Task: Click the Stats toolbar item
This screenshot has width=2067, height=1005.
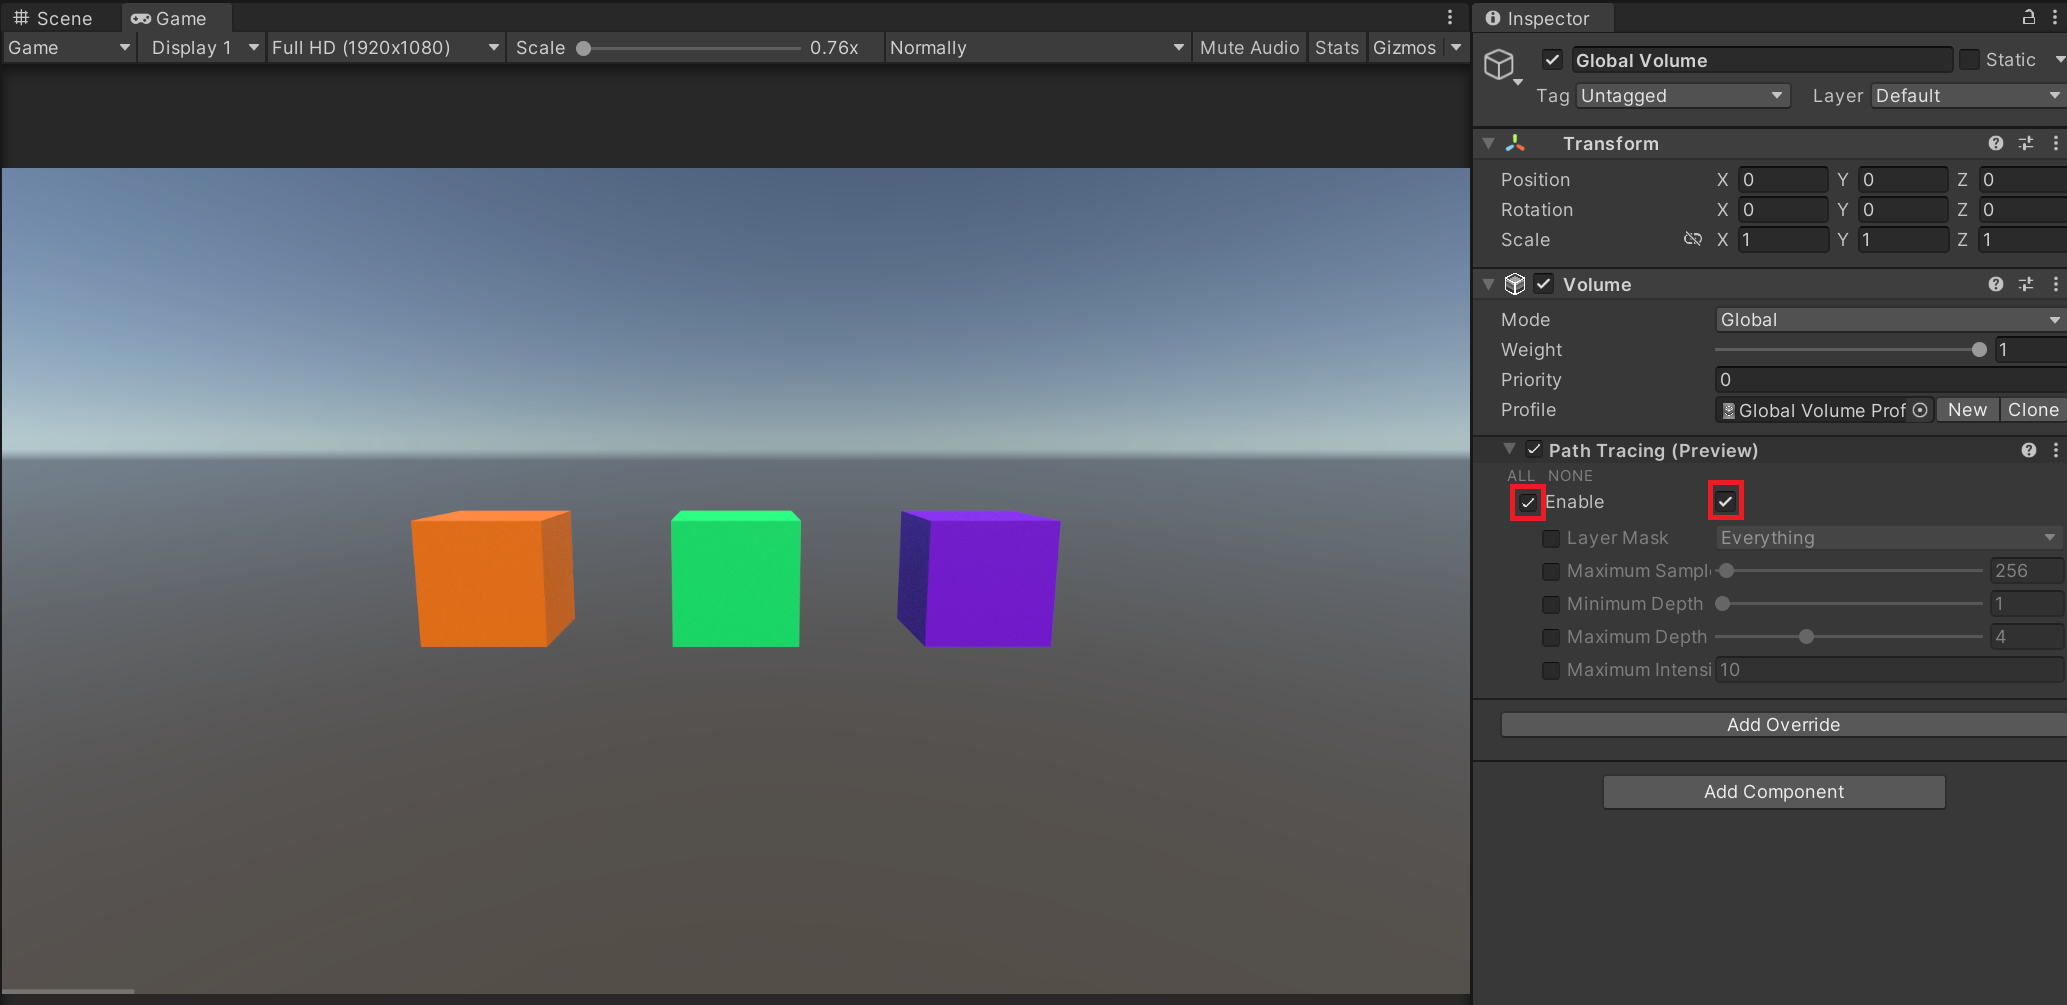Action: [x=1336, y=48]
